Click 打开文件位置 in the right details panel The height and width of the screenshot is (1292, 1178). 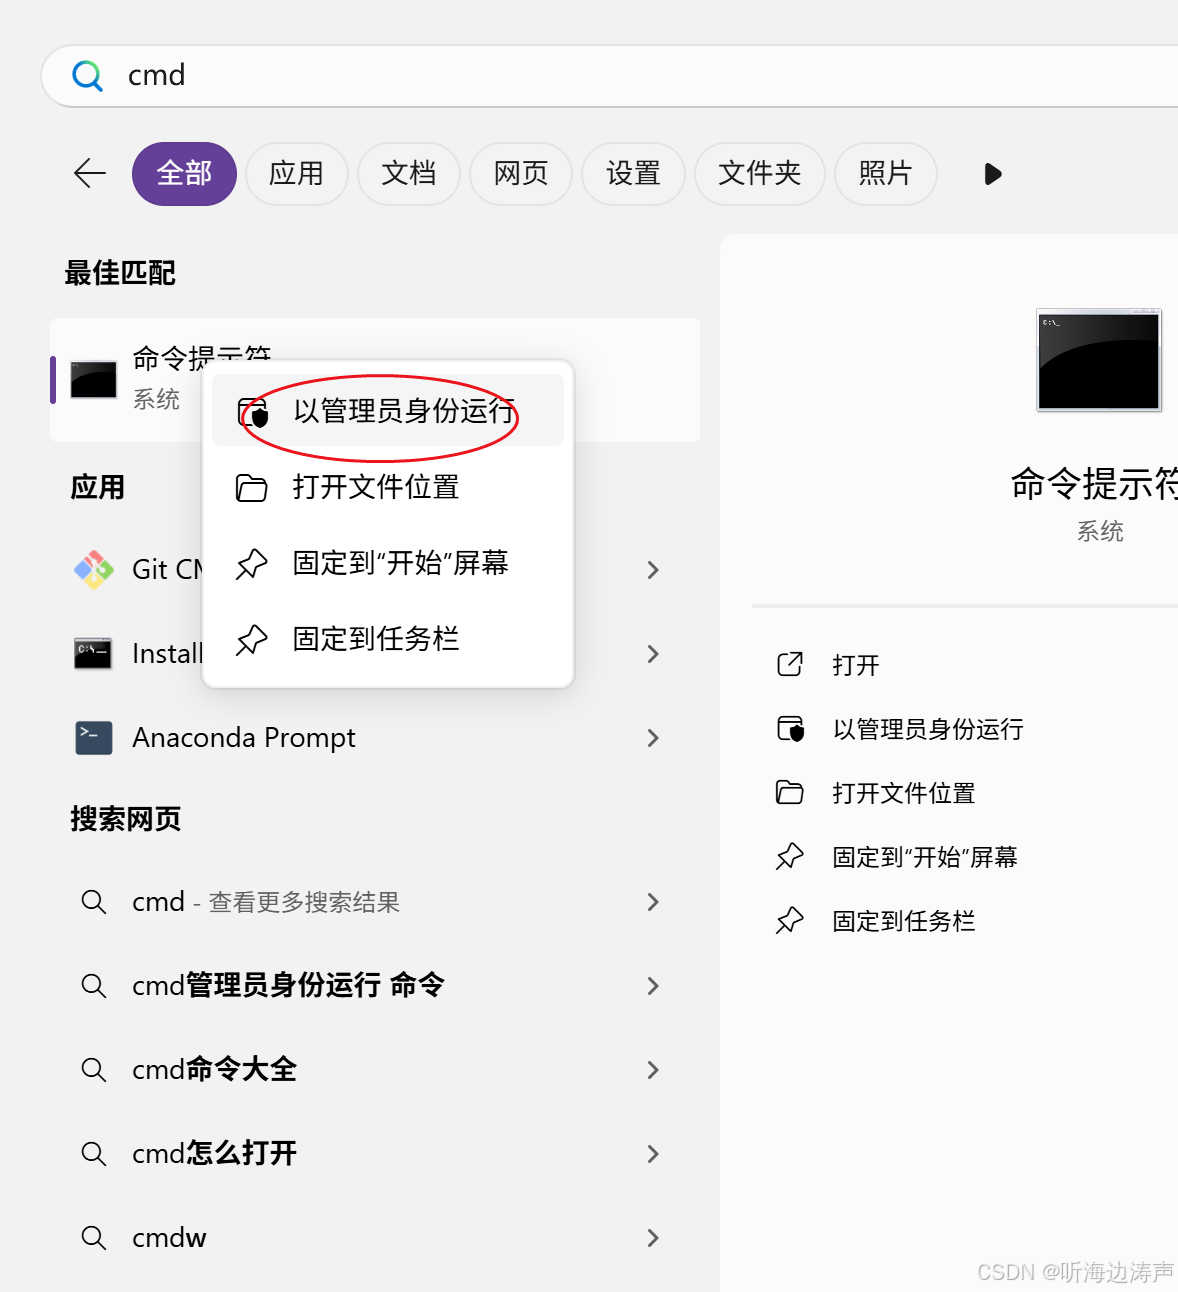point(904,793)
